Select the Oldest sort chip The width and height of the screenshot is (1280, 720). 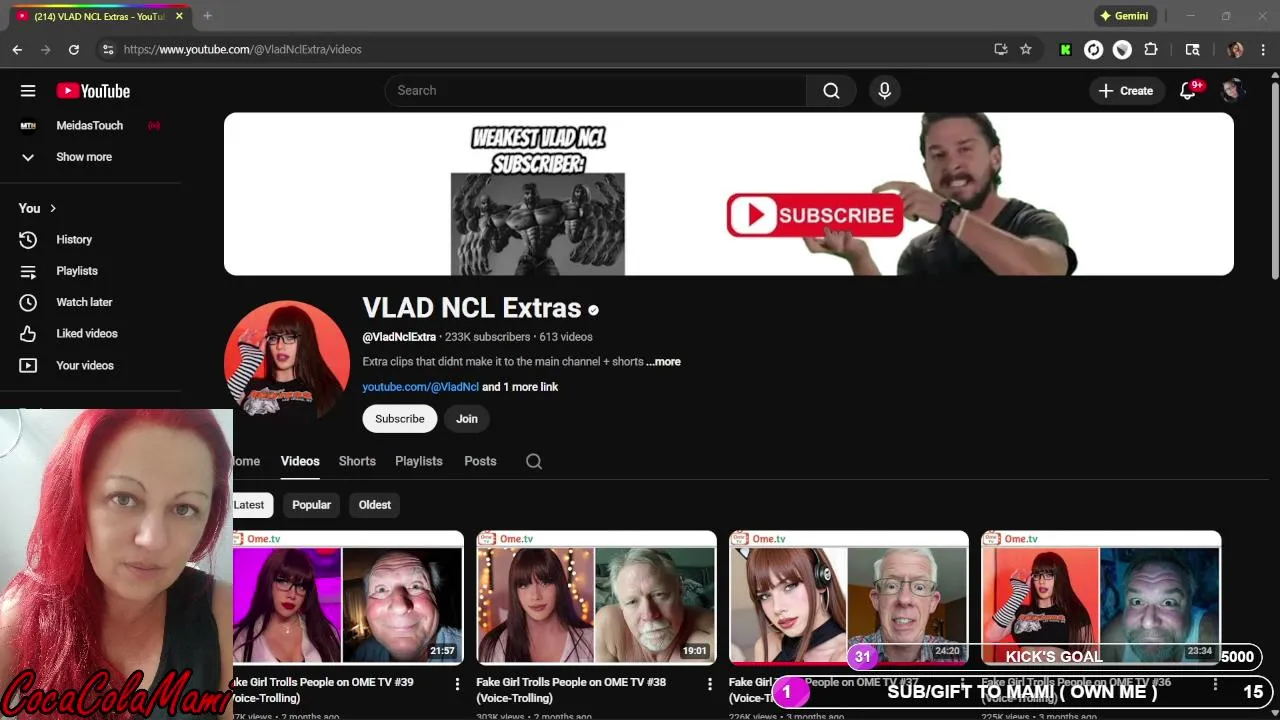click(x=375, y=505)
